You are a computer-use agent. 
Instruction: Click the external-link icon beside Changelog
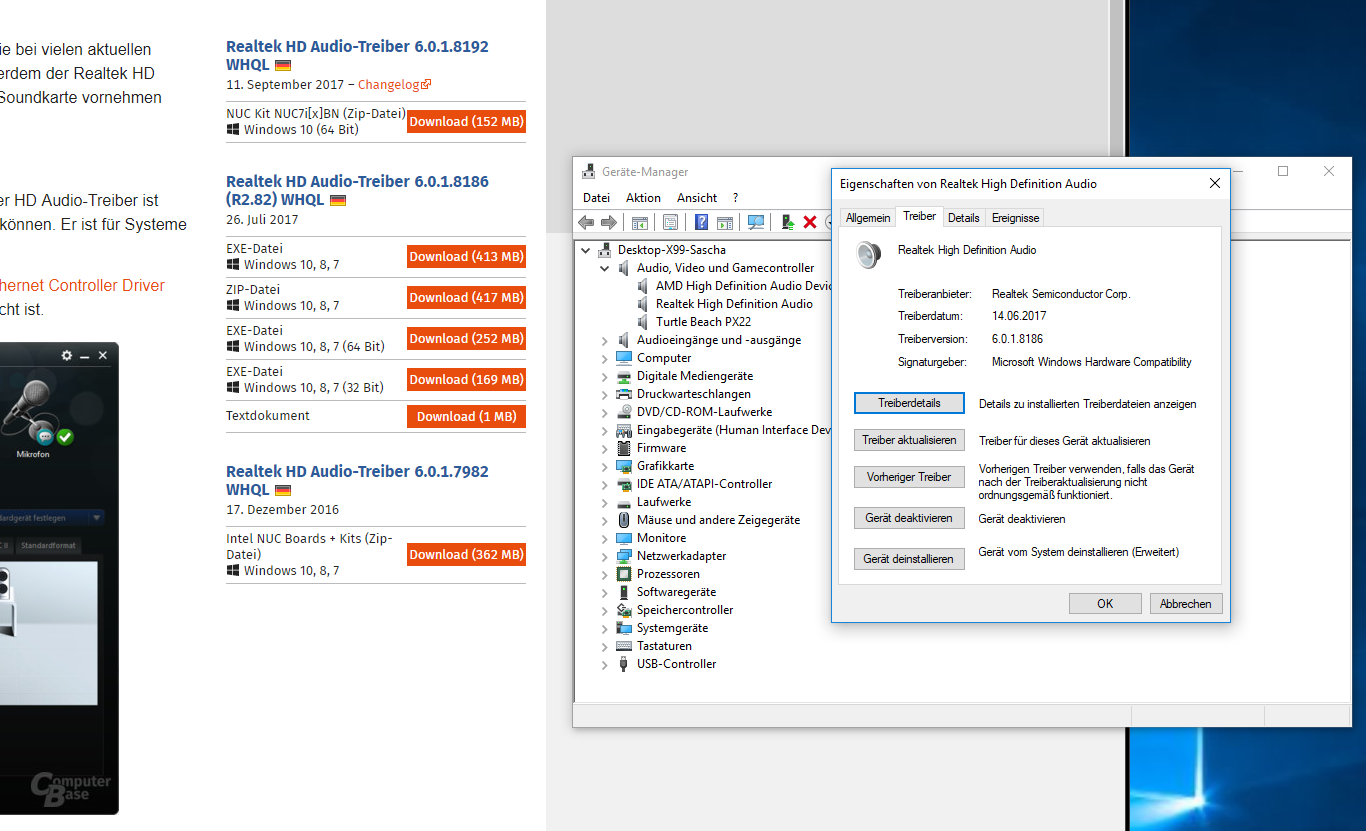tap(427, 85)
